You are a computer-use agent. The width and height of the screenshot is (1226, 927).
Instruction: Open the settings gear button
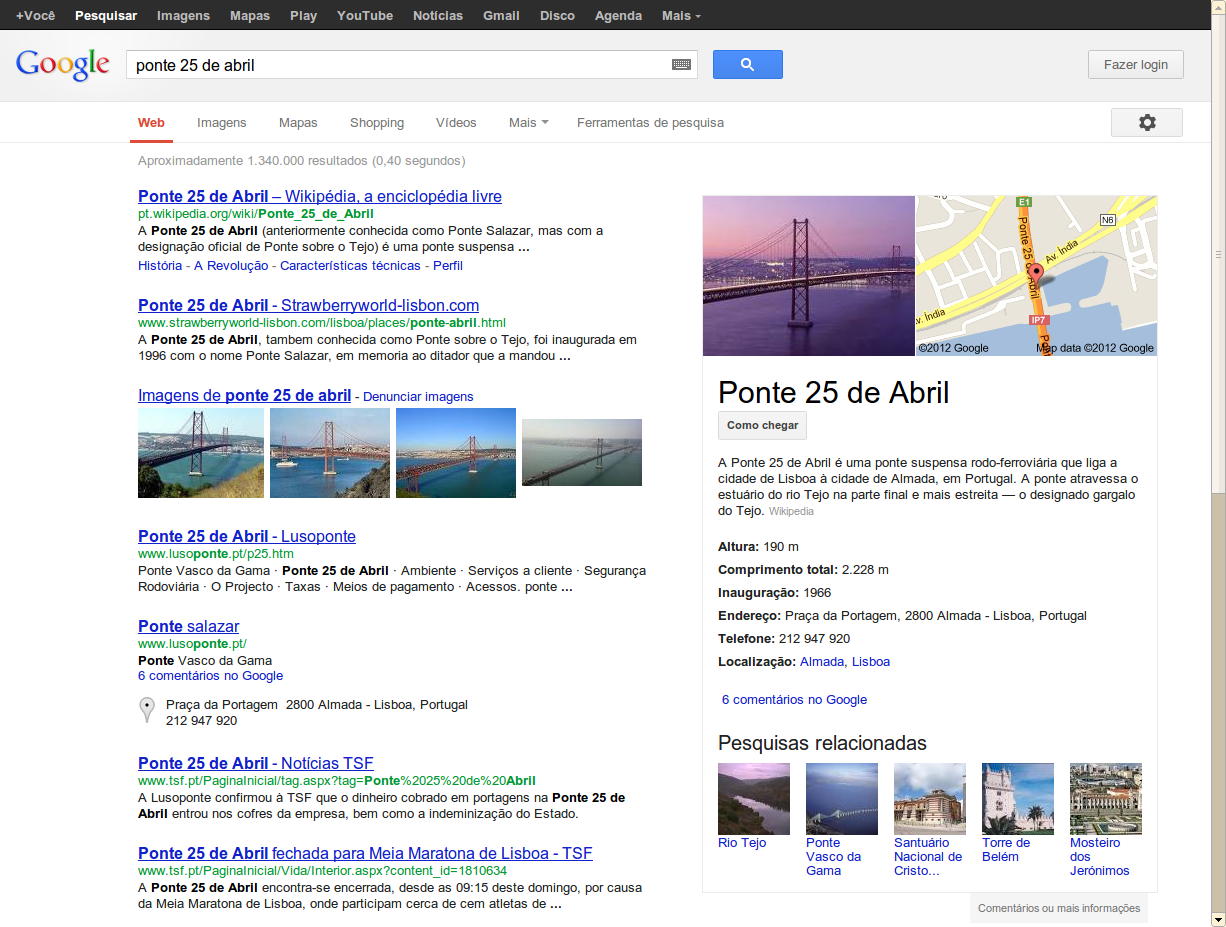click(x=1146, y=122)
